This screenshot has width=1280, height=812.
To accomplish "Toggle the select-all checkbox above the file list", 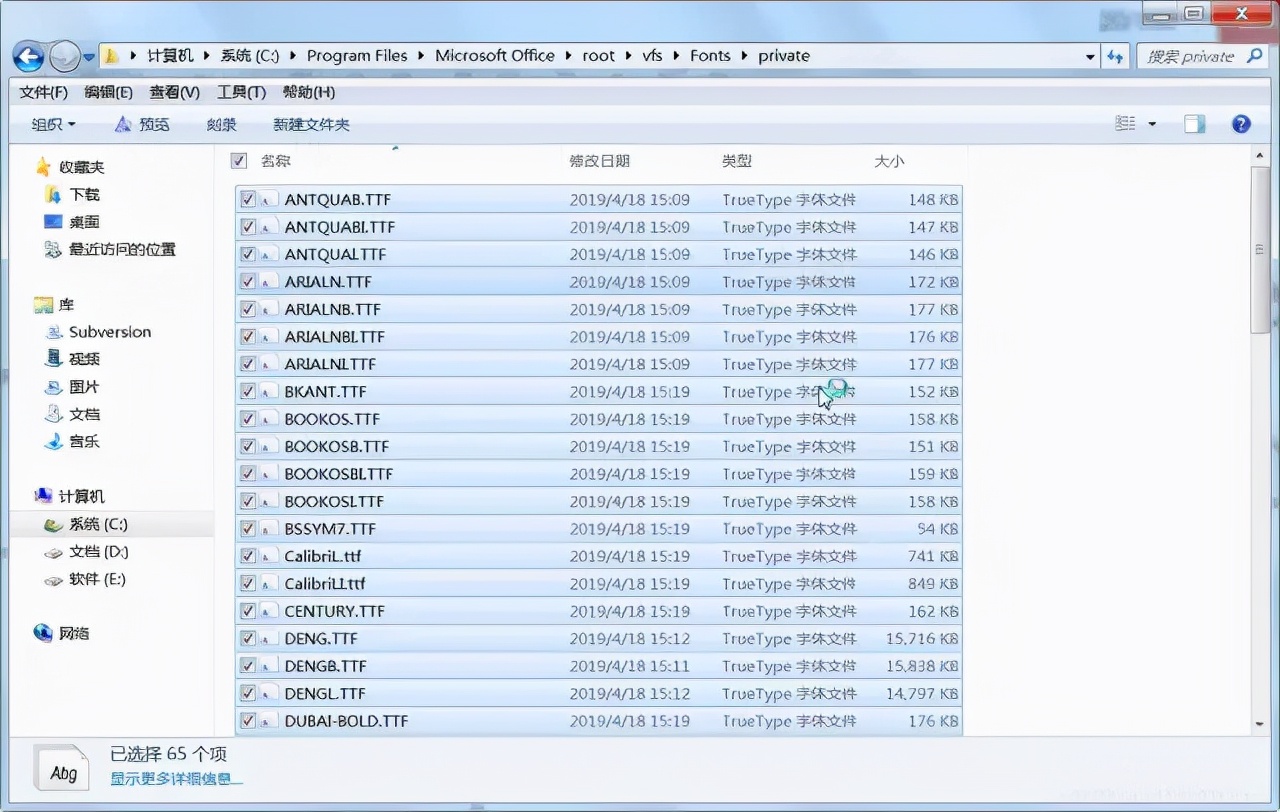I will click(x=237, y=160).
